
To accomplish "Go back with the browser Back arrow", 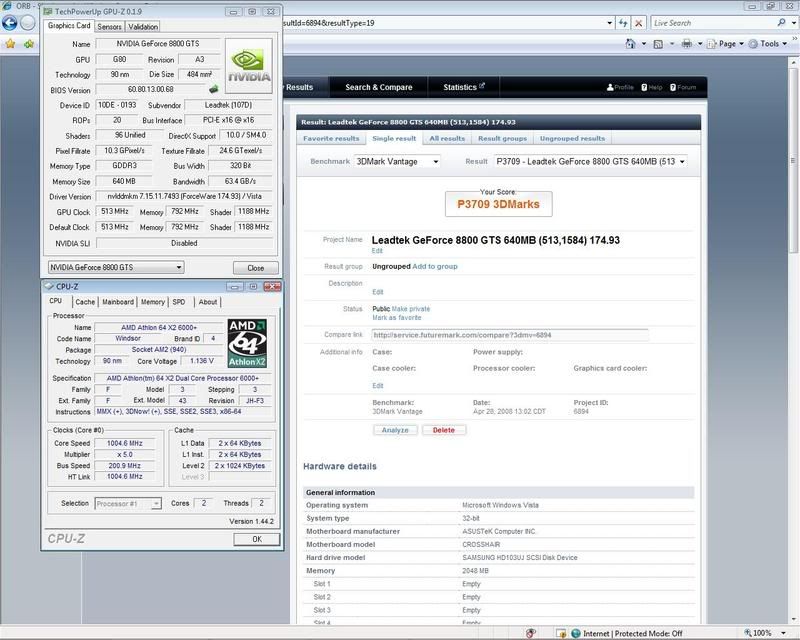I will (10, 23).
